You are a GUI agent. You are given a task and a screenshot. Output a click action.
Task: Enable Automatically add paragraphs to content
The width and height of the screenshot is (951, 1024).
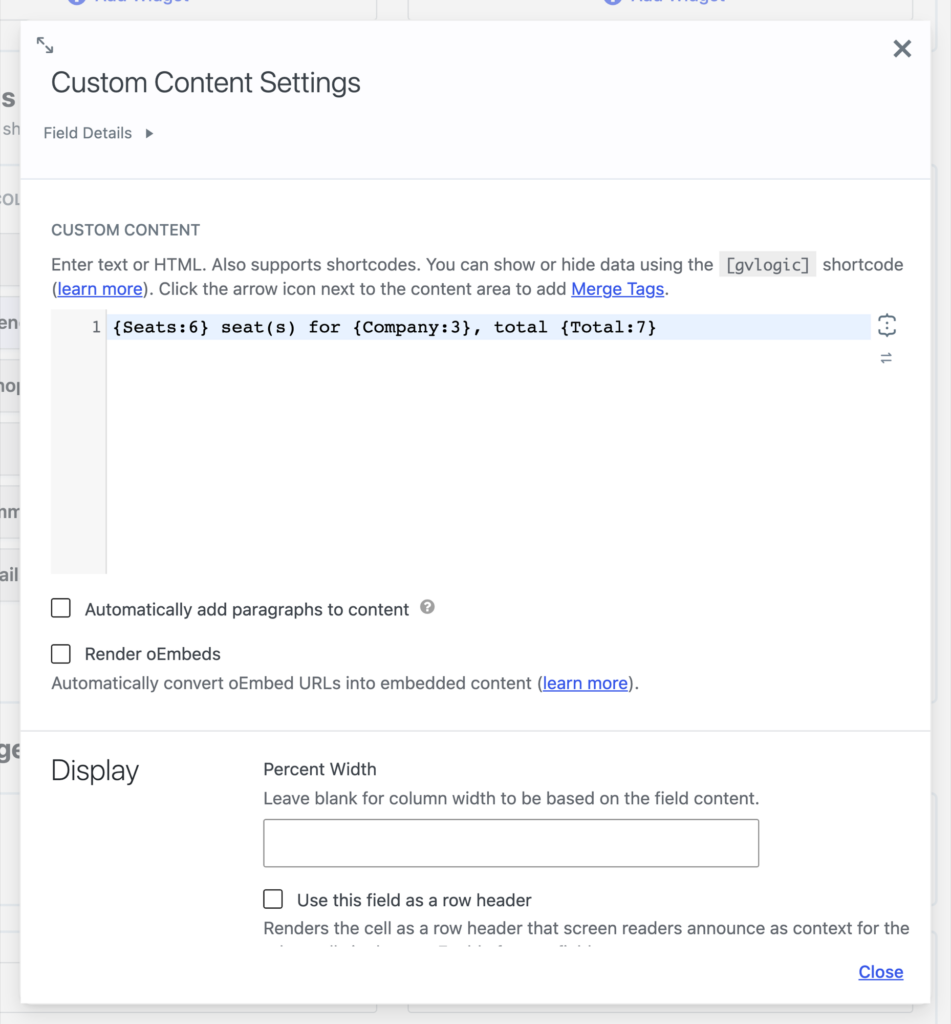(x=61, y=609)
